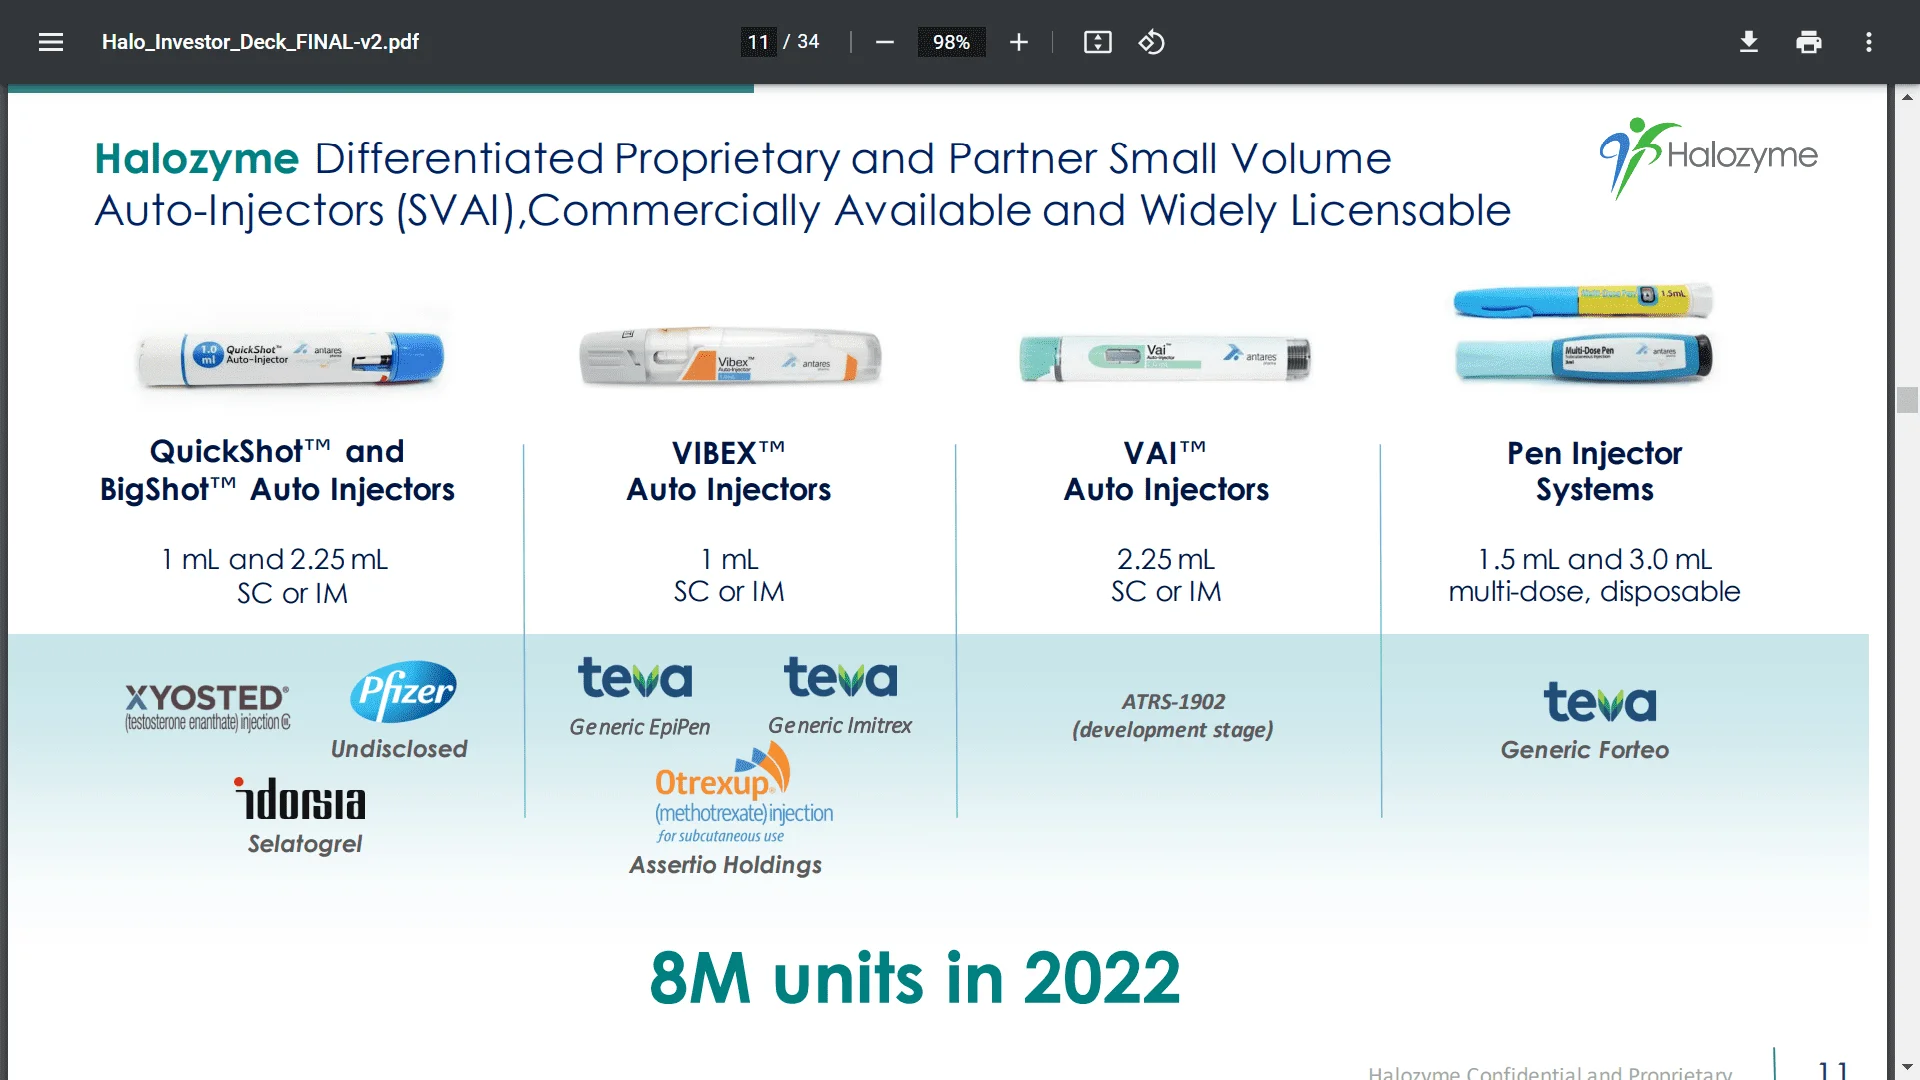This screenshot has width=1920, height=1080.
Task: Click the 'Generic EpiPen' label
Action: pyautogui.click(x=640, y=727)
